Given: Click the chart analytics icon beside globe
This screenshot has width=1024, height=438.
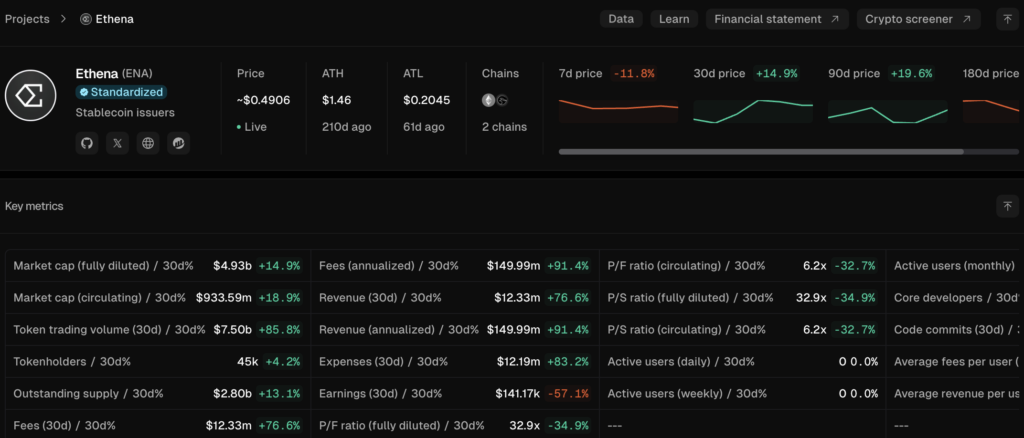Looking at the screenshot, I should click(178, 143).
